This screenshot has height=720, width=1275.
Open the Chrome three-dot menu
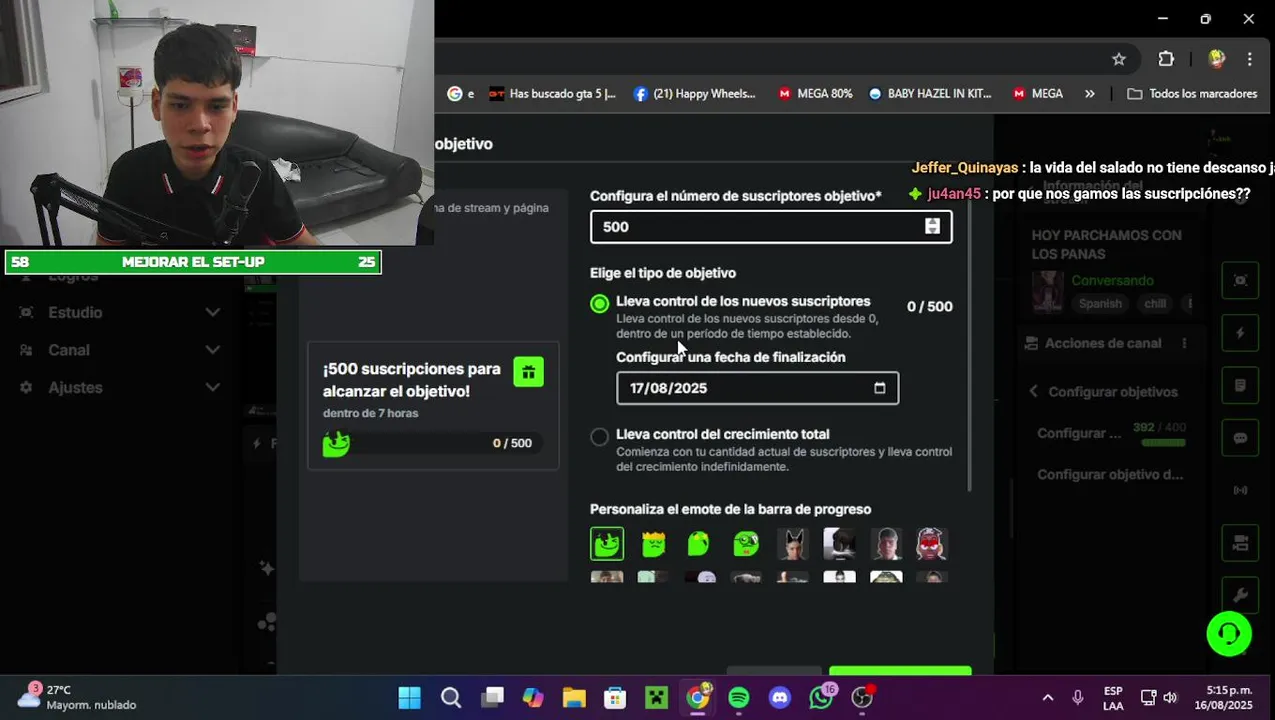[x=1249, y=59]
